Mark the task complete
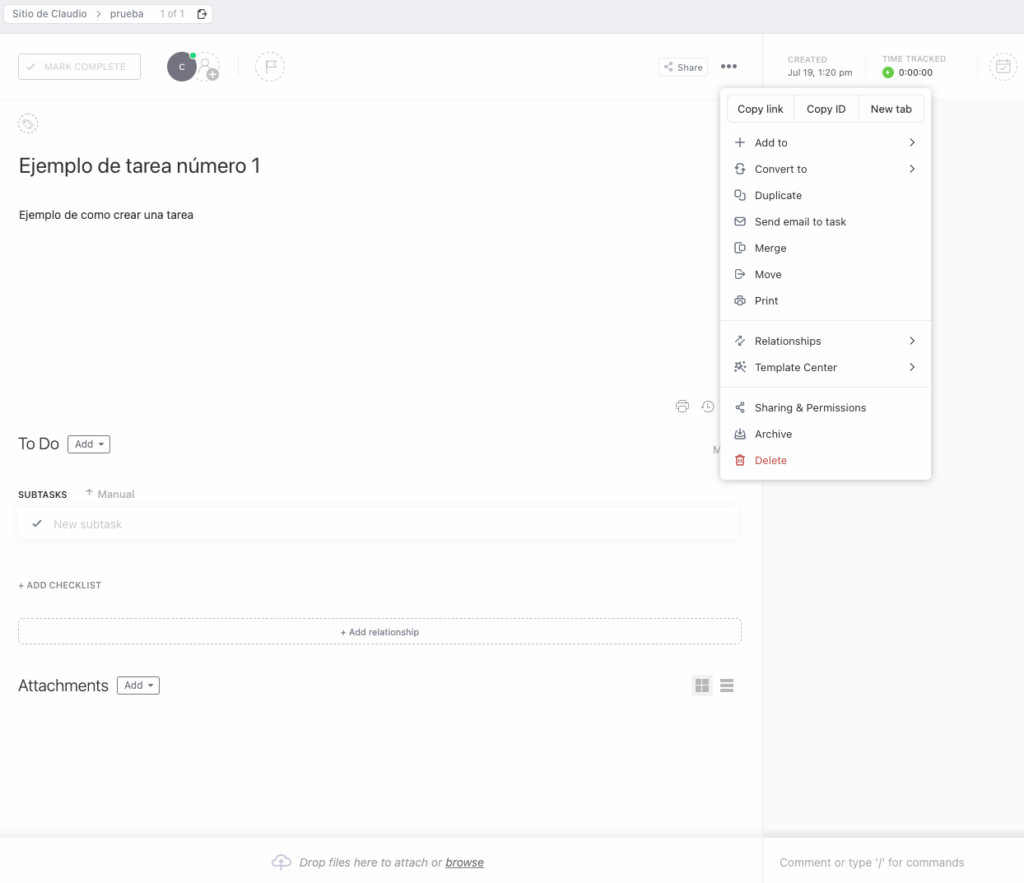The height and width of the screenshot is (883, 1024). coord(79,66)
